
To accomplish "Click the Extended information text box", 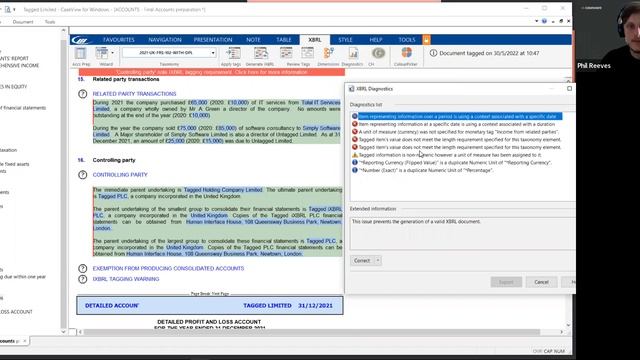I will pos(463,233).
